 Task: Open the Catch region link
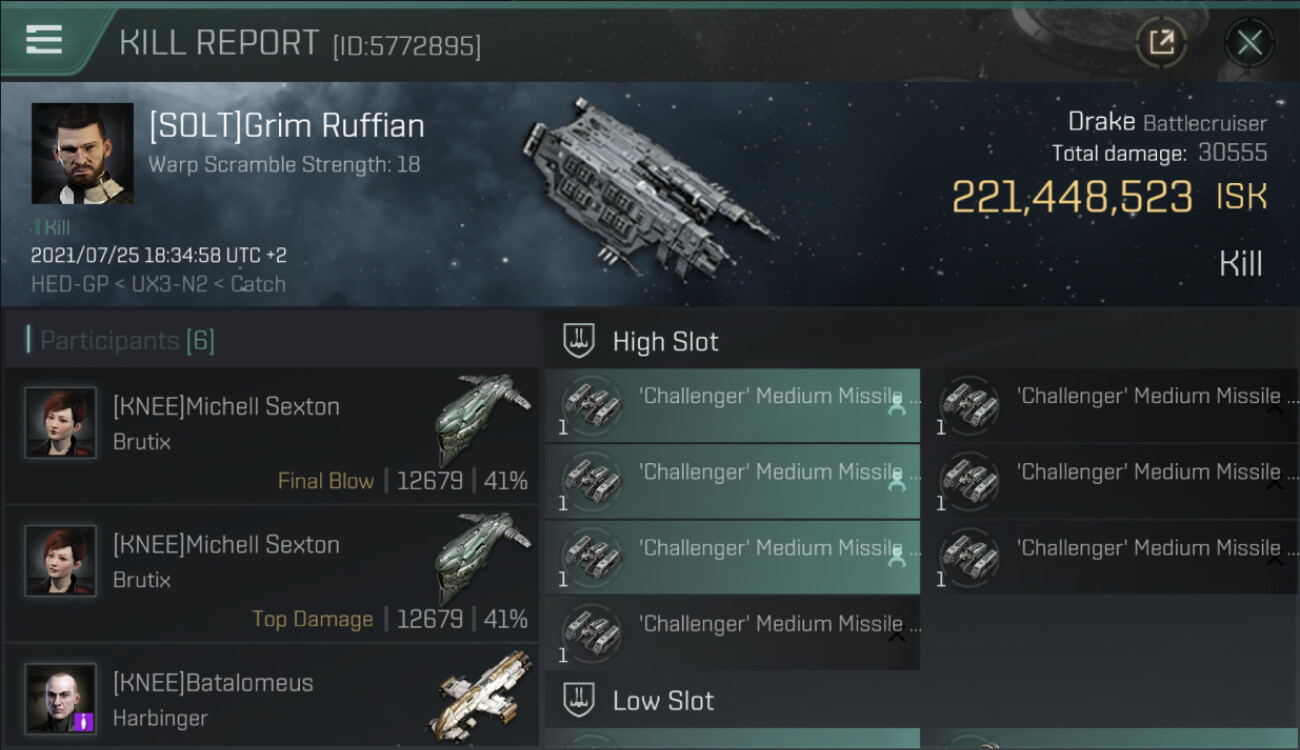[x=258, y=284]
